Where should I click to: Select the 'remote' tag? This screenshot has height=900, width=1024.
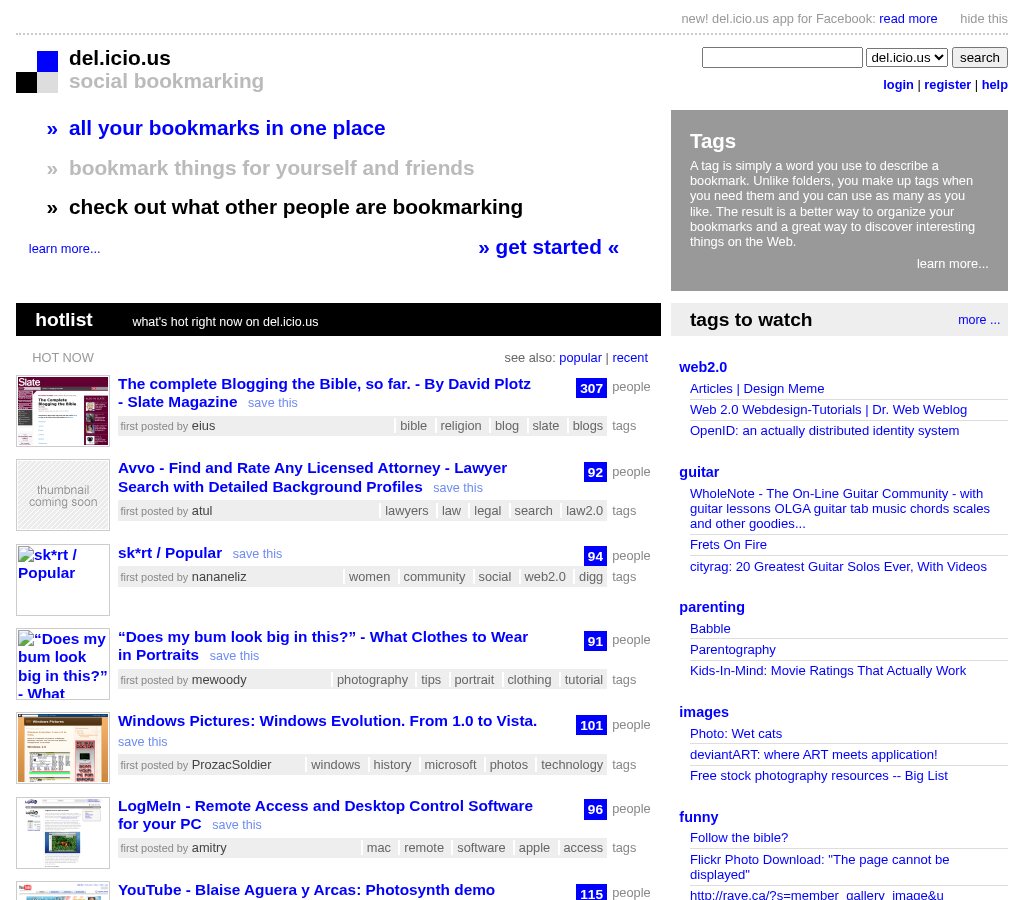(423, 848)
